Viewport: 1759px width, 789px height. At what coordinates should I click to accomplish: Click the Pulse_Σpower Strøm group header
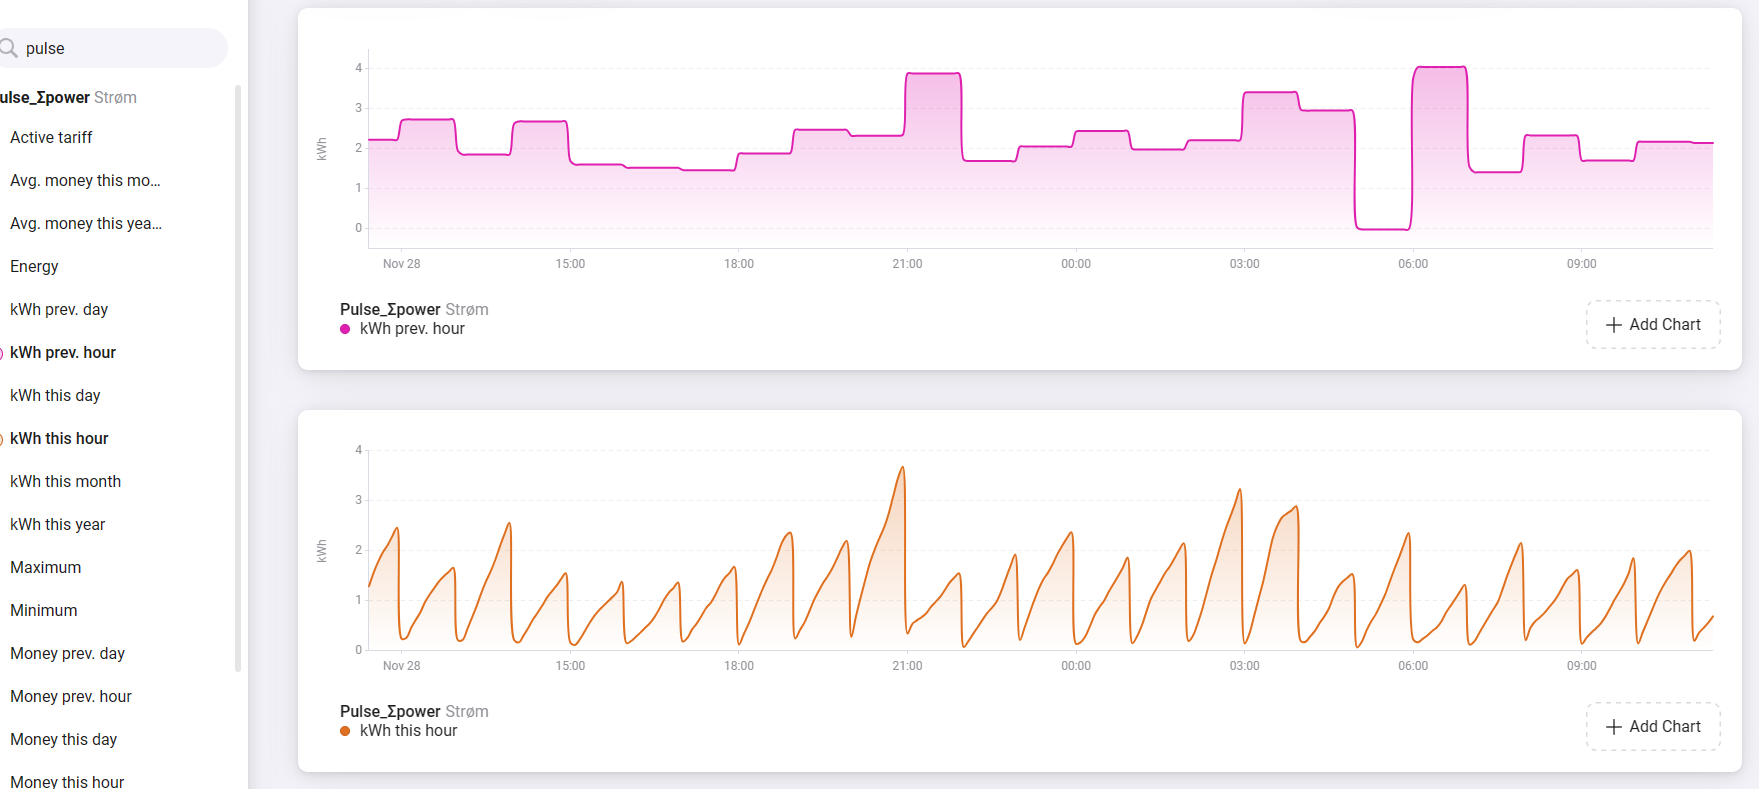click(68, 97)
